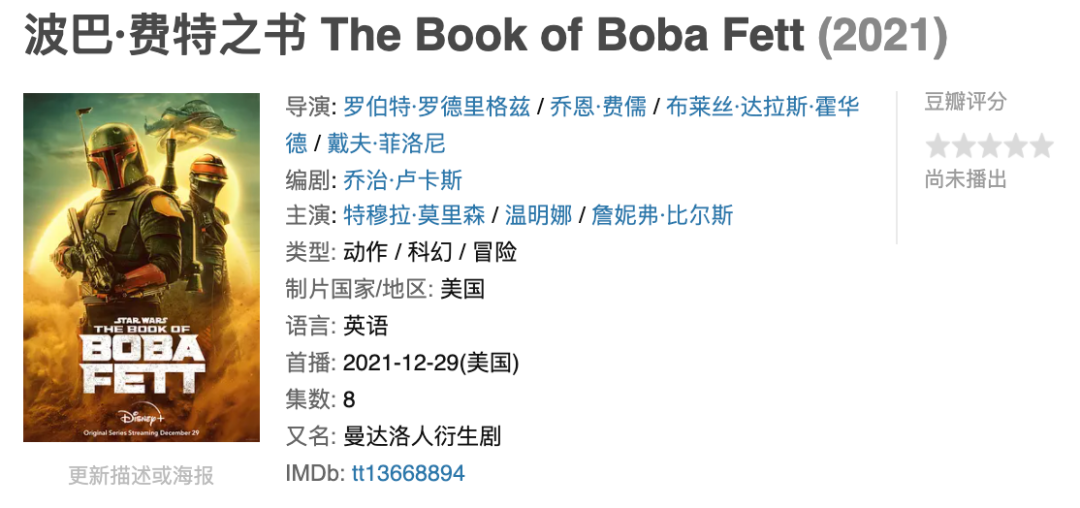Open the Boba Fett poster image

[141, 267]
